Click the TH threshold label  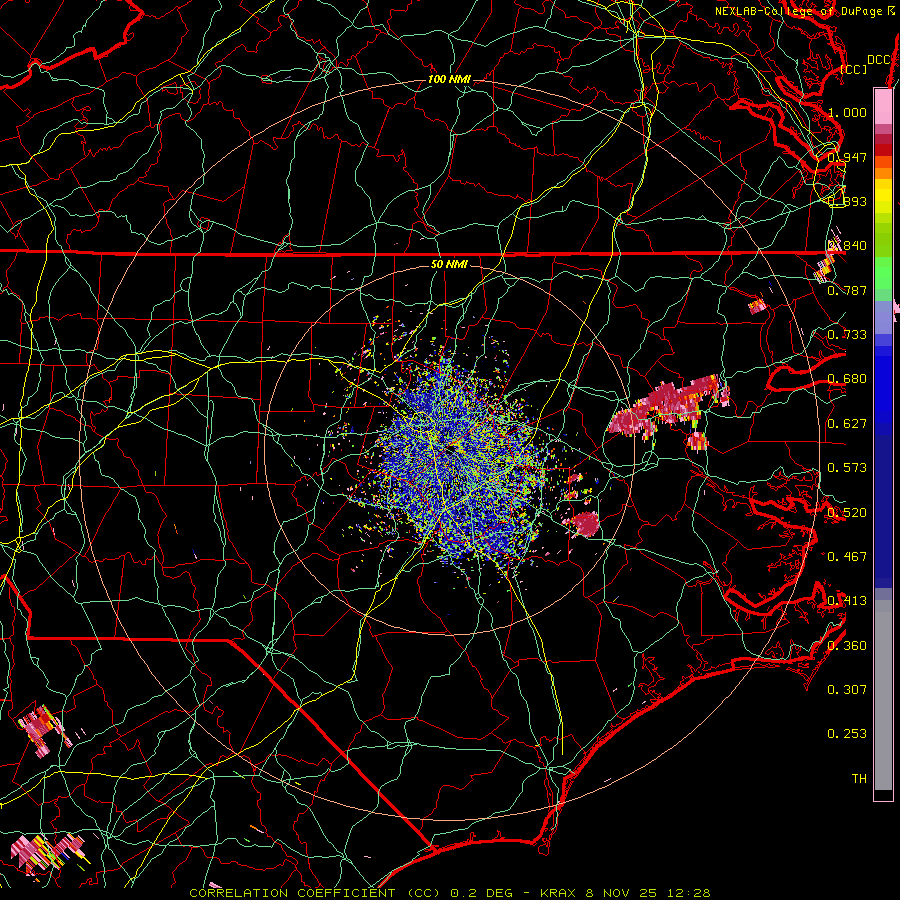click(x=859, y=779)
